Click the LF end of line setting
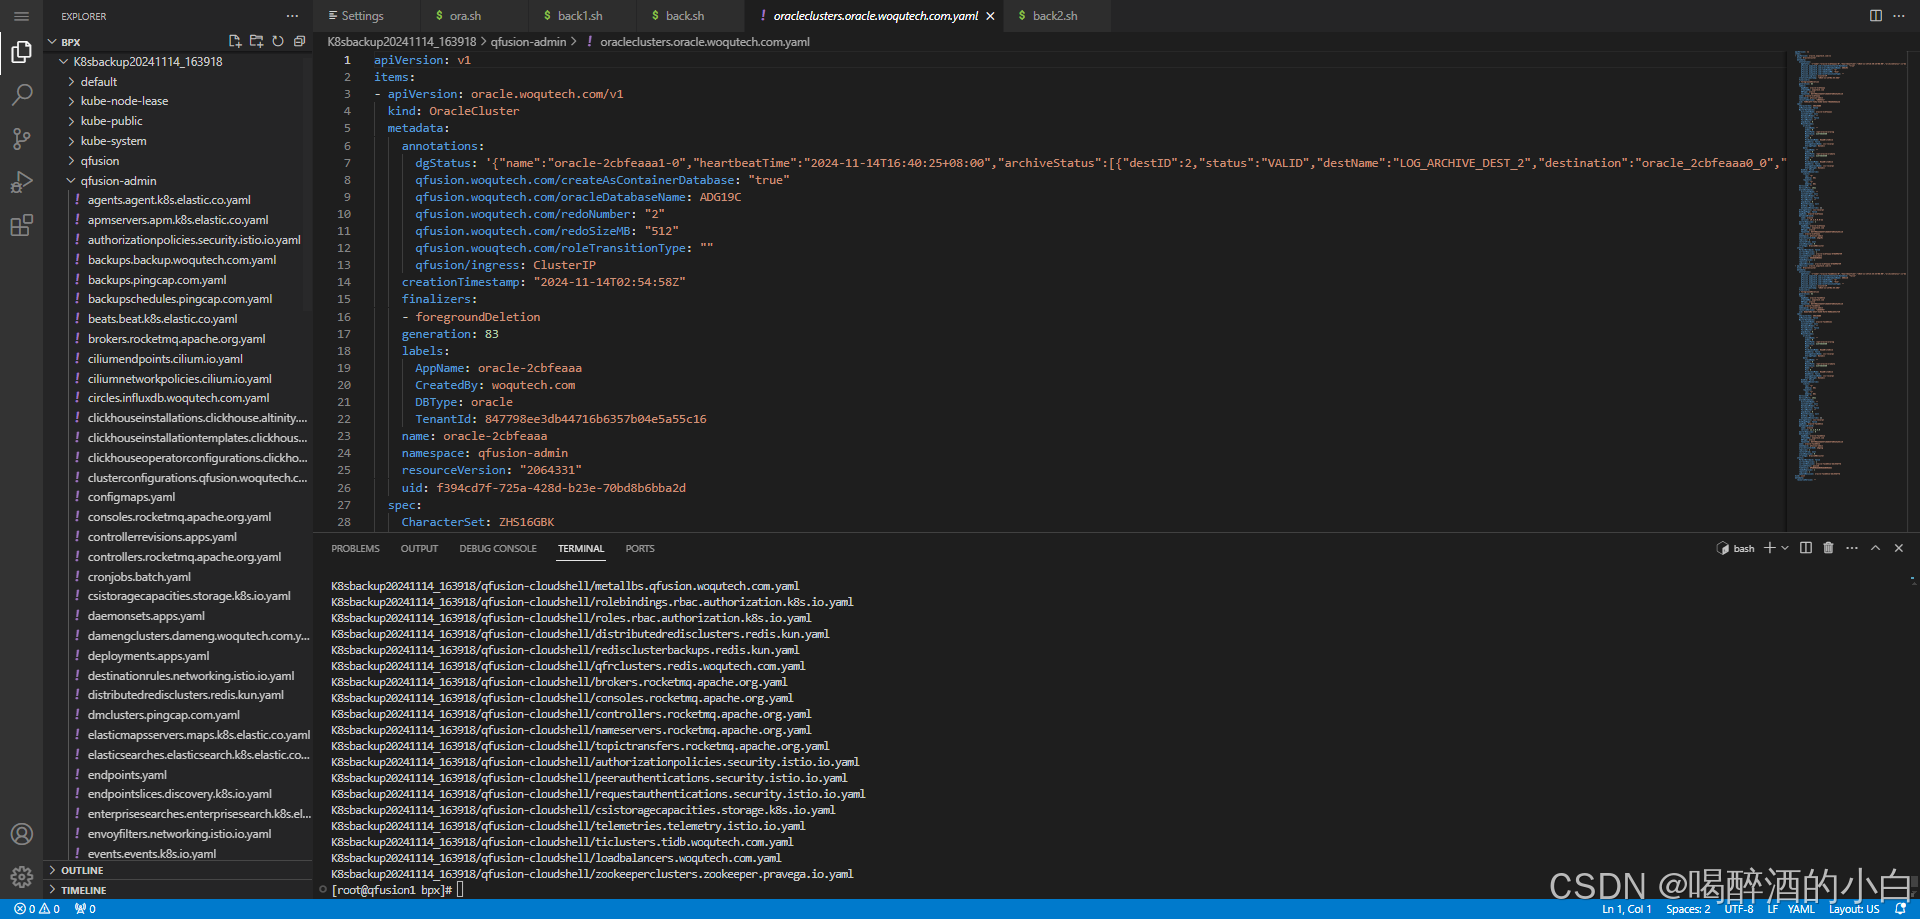The height and width of the screenshot is (919, 1920). coord(1772,909)
